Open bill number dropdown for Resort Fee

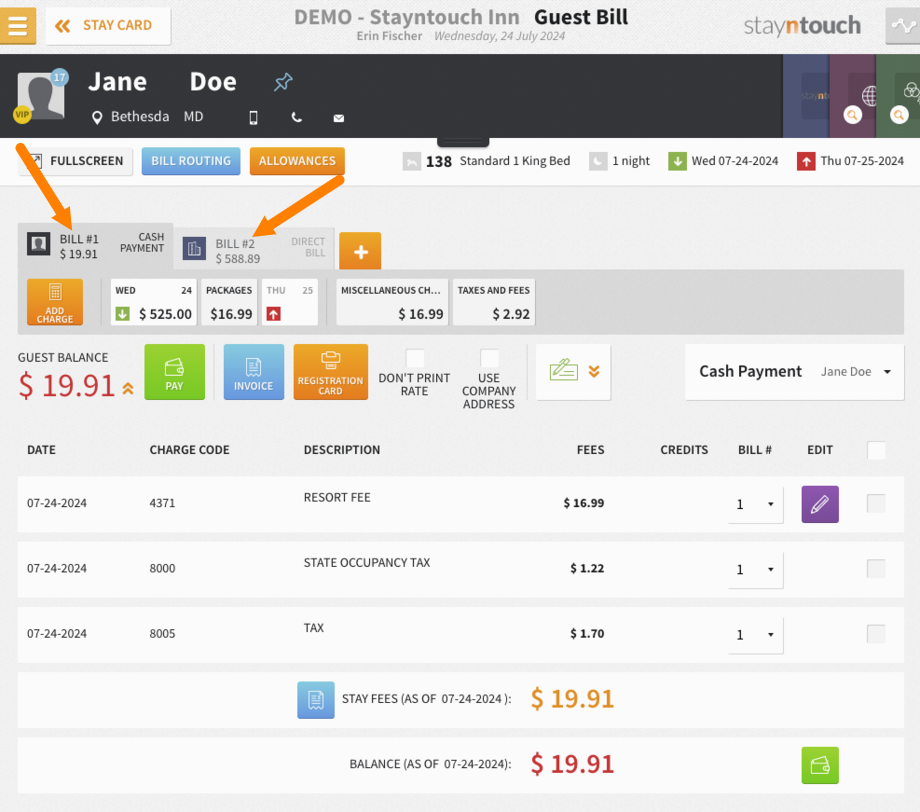756,504
